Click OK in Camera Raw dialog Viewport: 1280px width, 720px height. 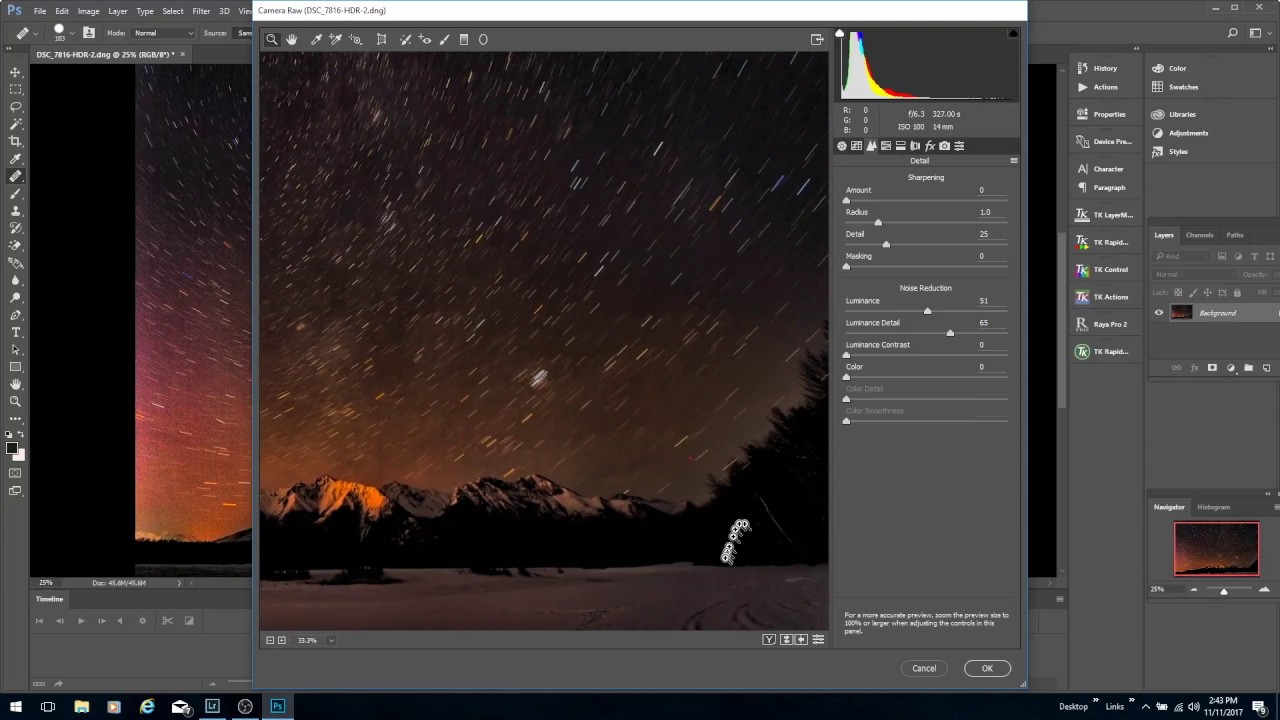(x=987, y=668)
